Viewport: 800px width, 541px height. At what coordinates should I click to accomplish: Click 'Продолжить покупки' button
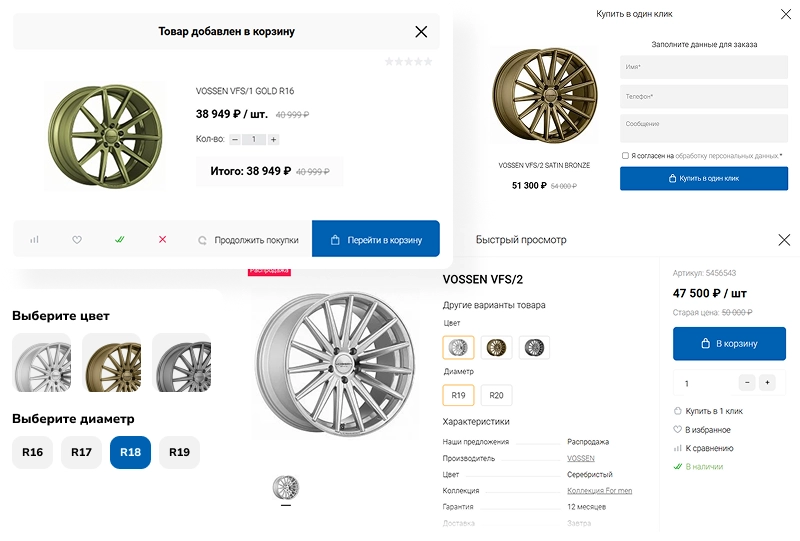(249, 240)
